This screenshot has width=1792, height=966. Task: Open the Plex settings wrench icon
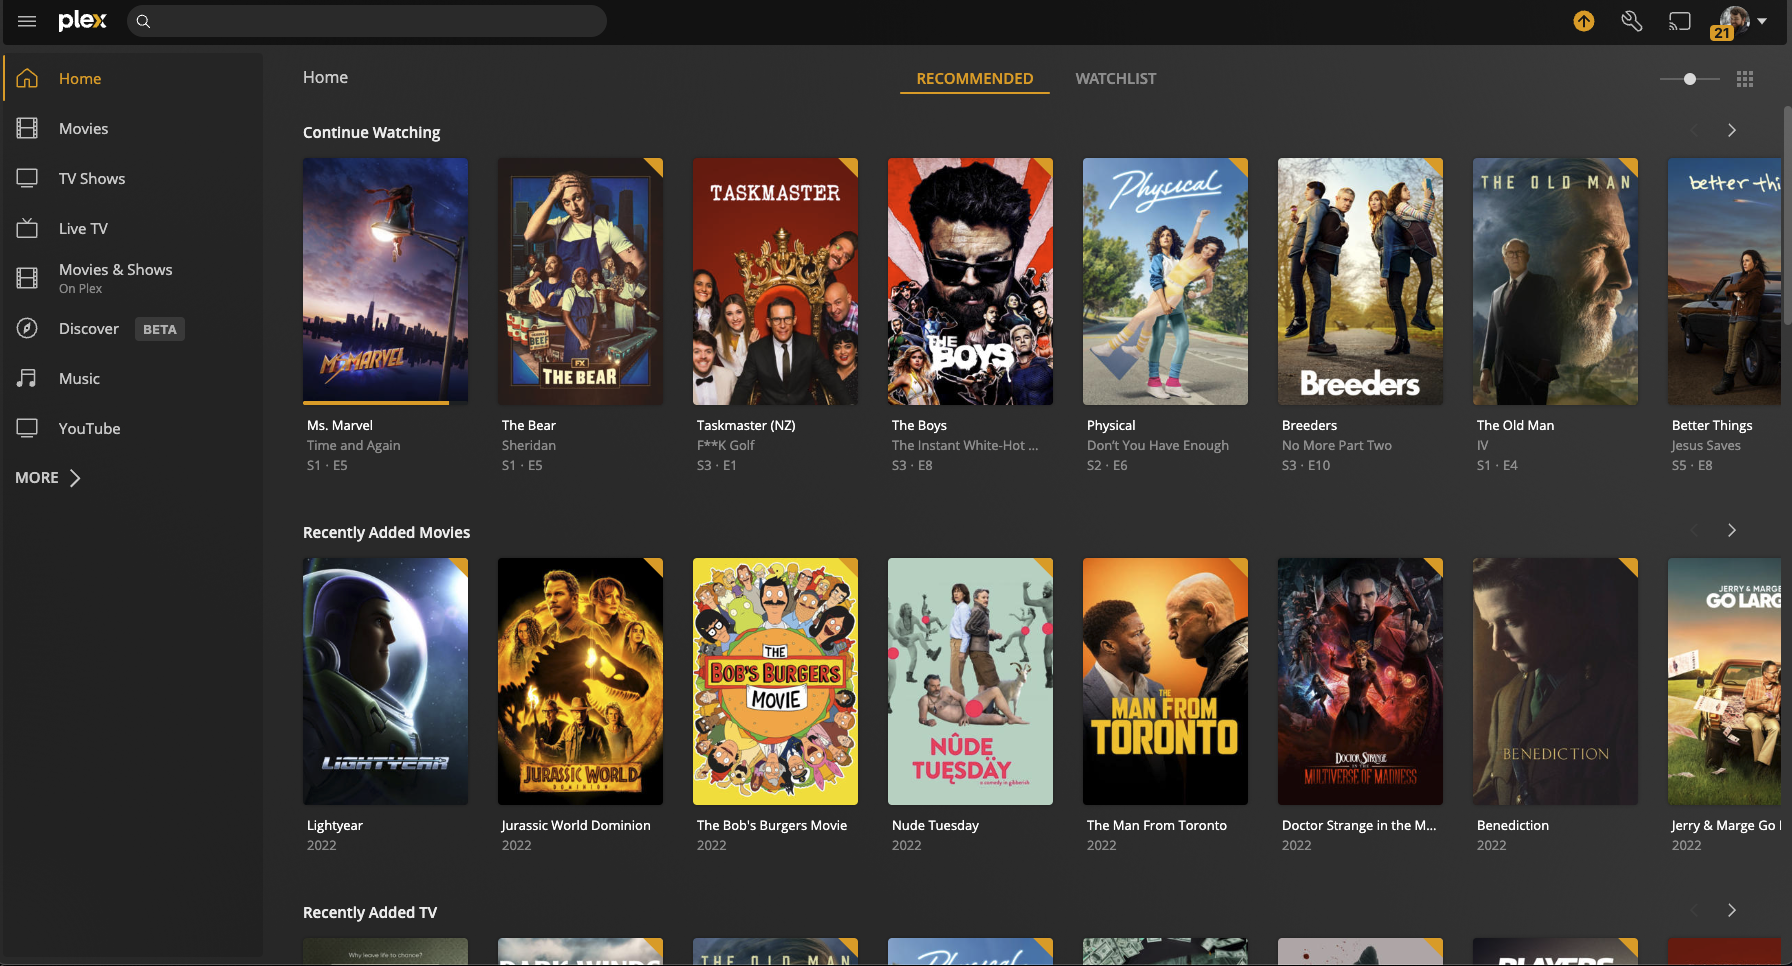pos(1631,20)
